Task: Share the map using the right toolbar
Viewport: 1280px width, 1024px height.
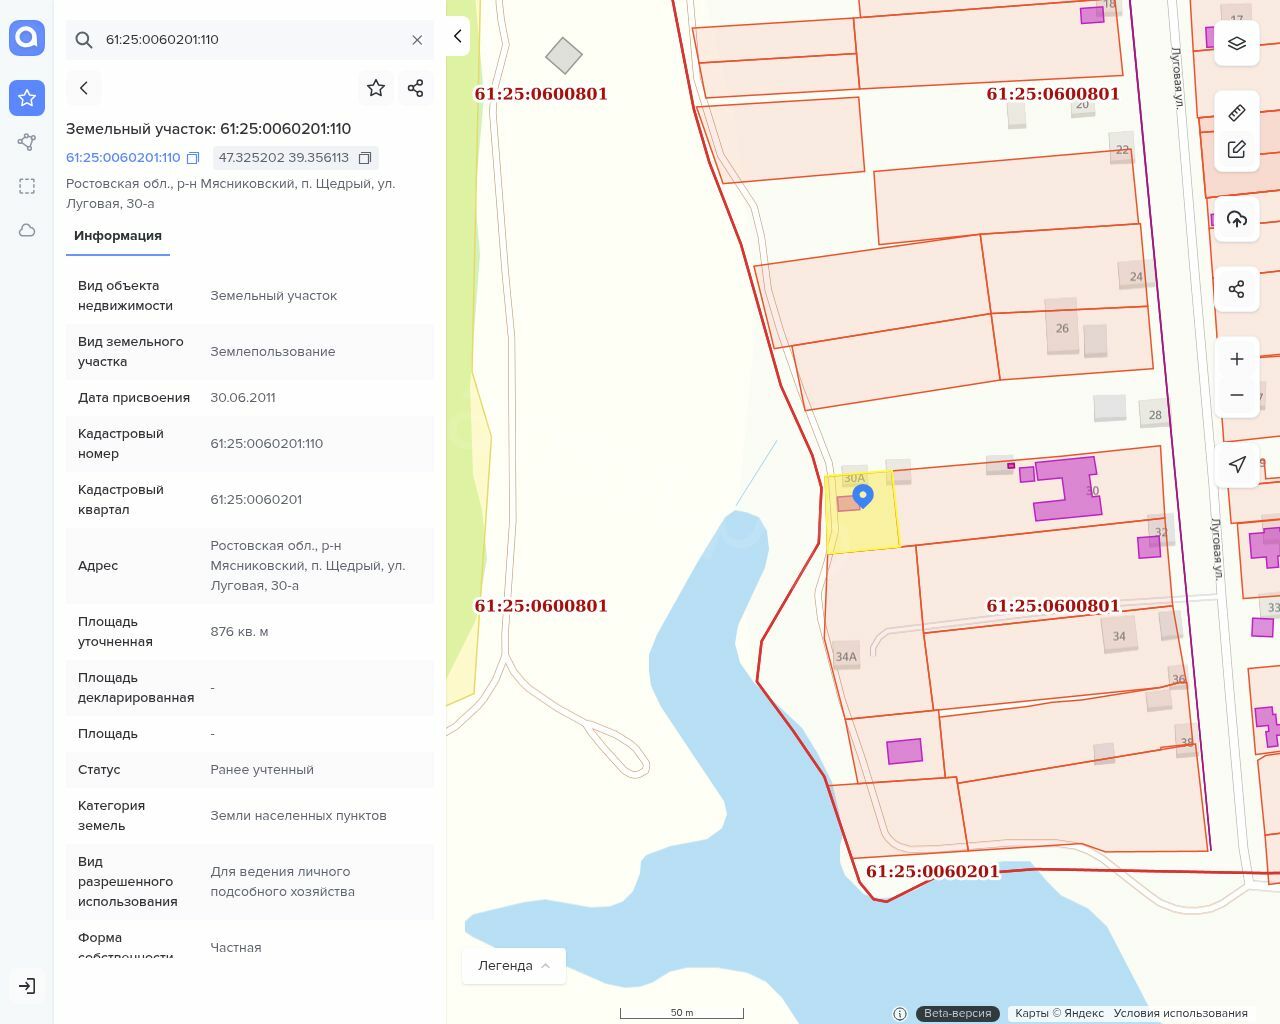Action: pyautogui.click(x=1237, y=289)
